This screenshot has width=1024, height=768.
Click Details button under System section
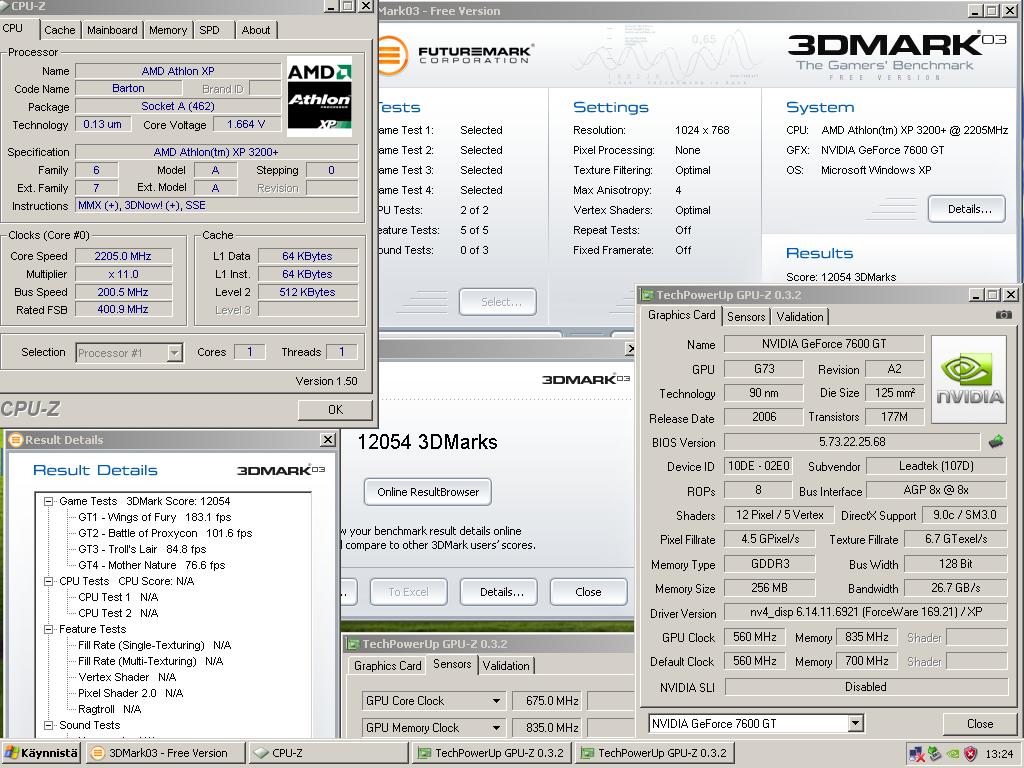click(x=967, y=209)
